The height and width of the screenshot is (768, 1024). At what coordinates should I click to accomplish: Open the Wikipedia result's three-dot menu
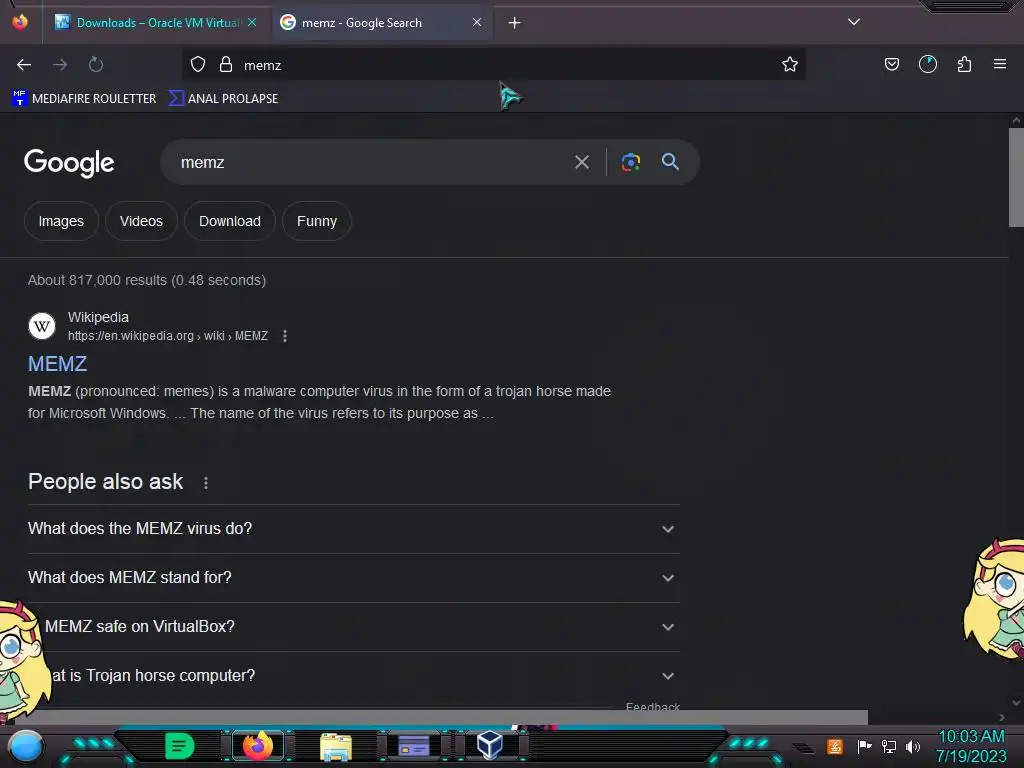pyautogui.click(x=285, y=336)
